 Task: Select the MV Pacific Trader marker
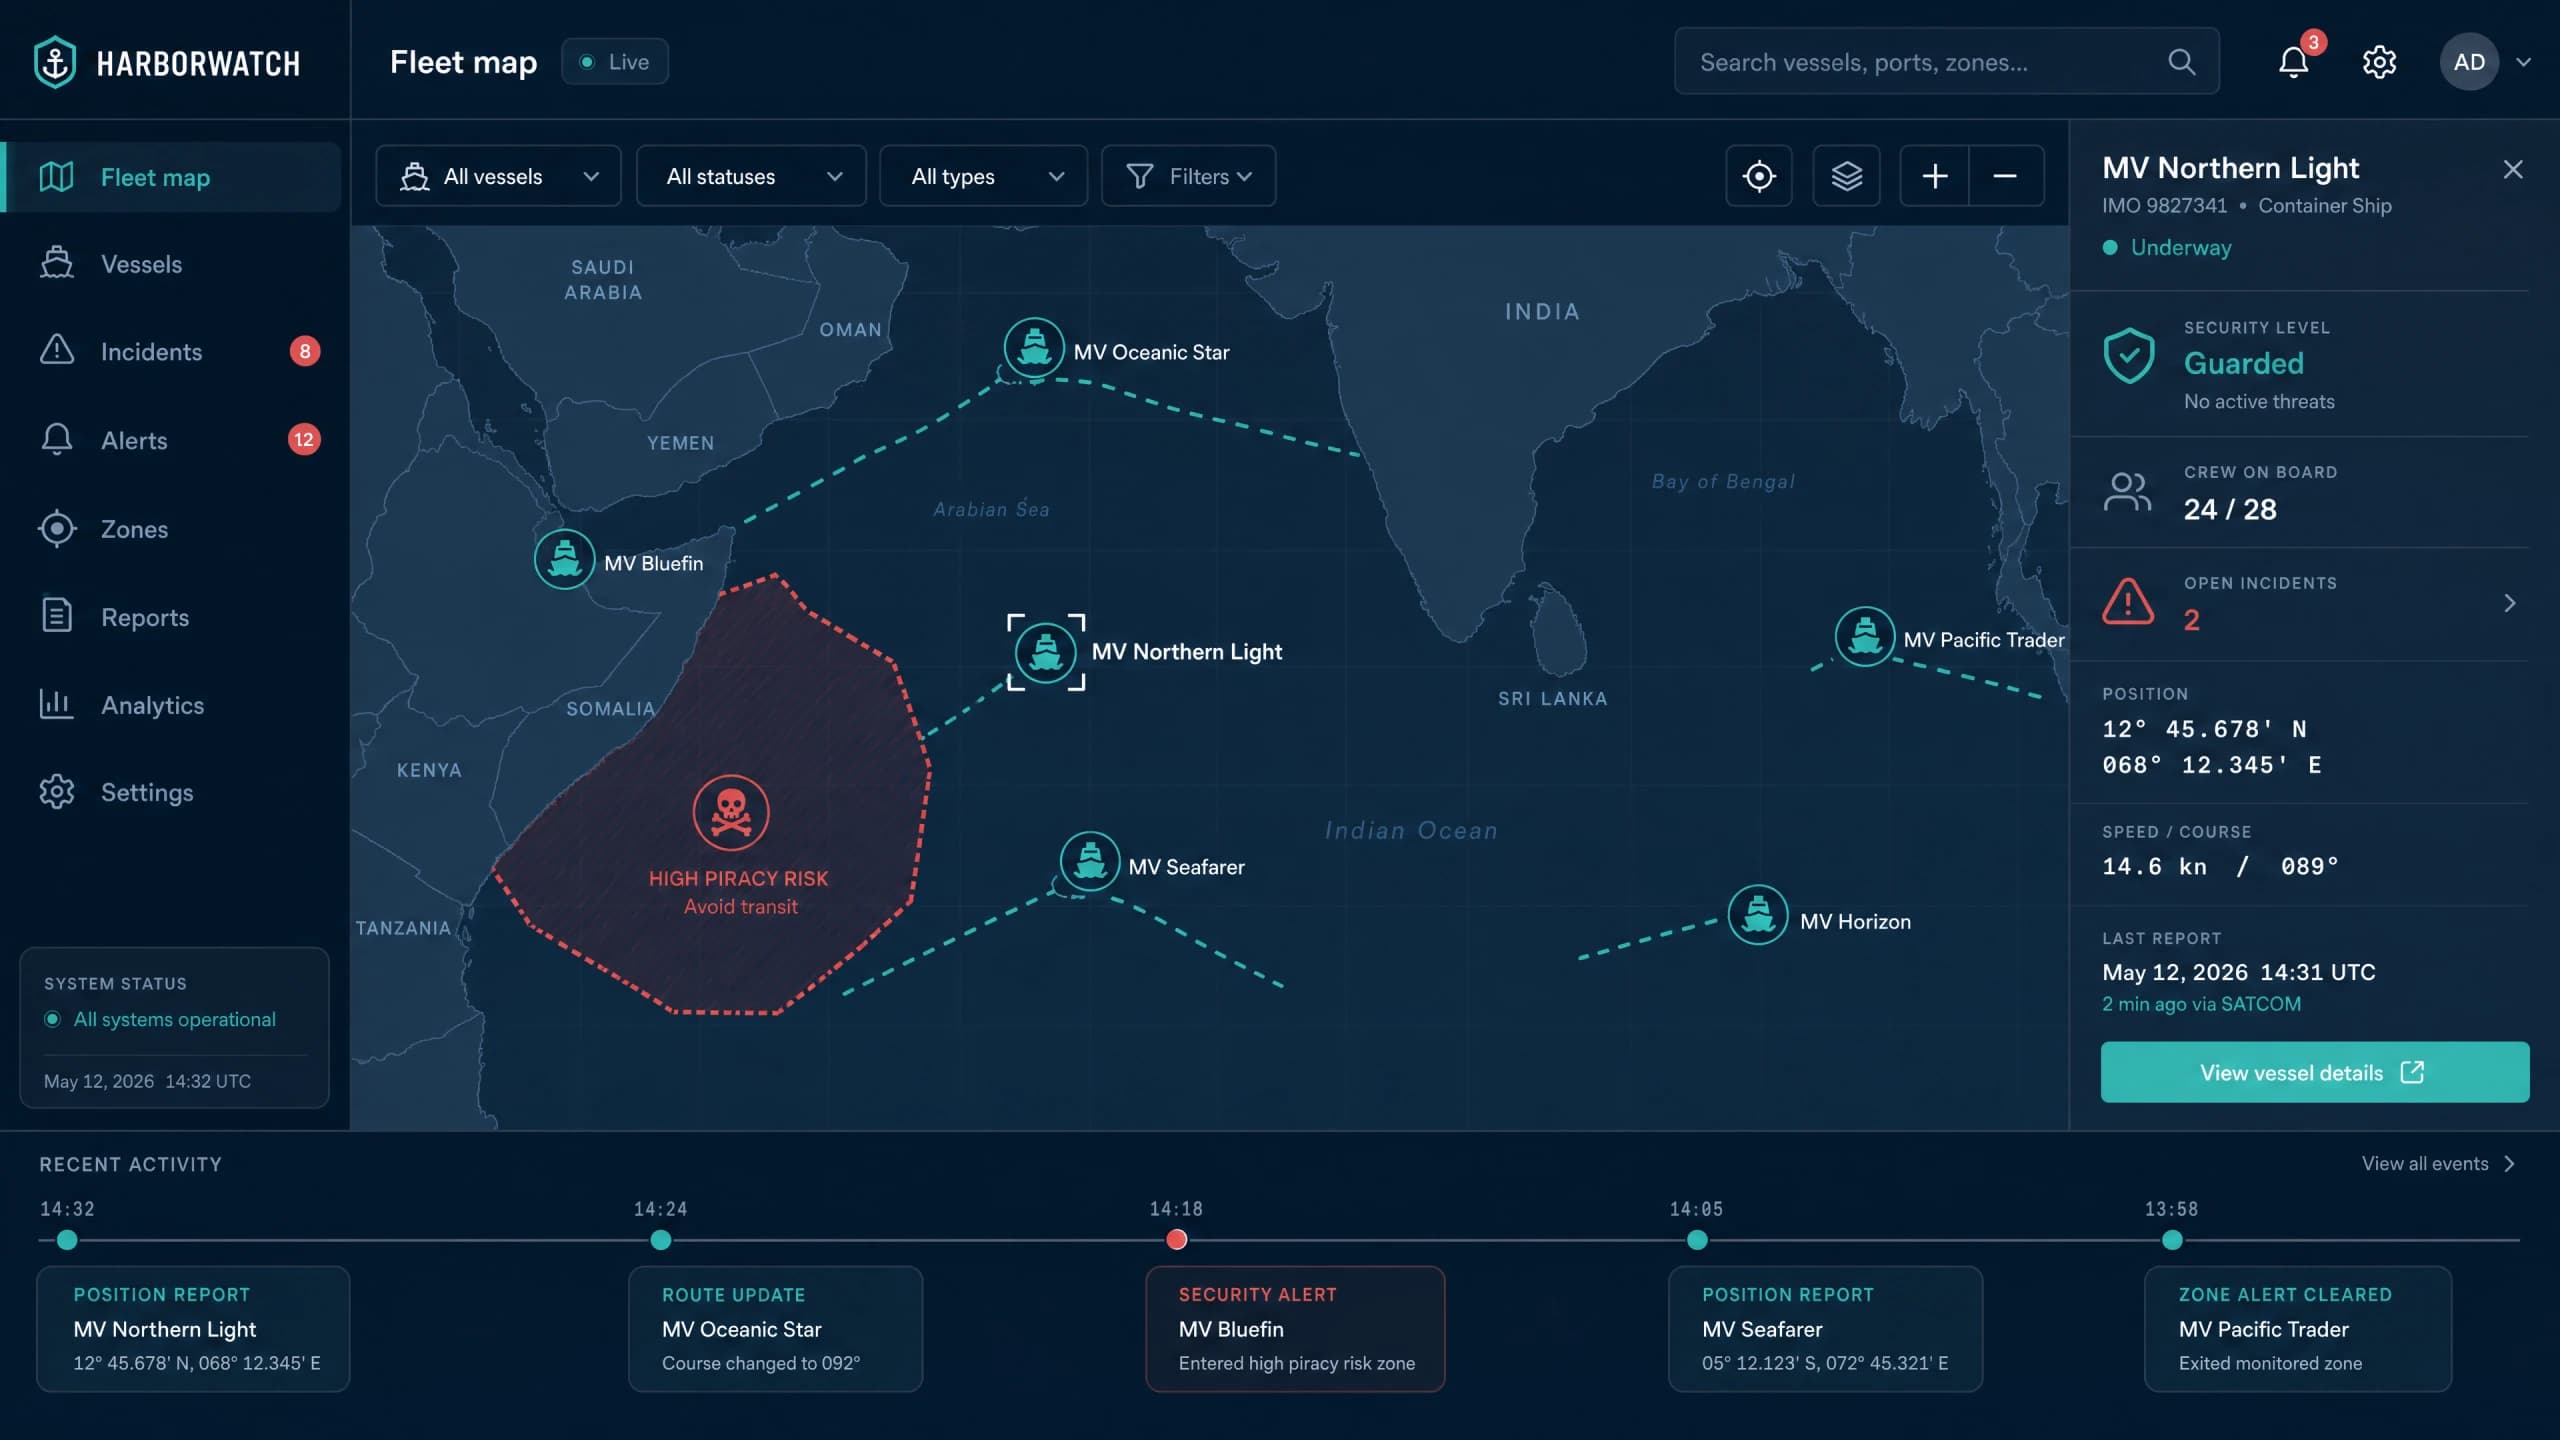tap(1864, 636)
